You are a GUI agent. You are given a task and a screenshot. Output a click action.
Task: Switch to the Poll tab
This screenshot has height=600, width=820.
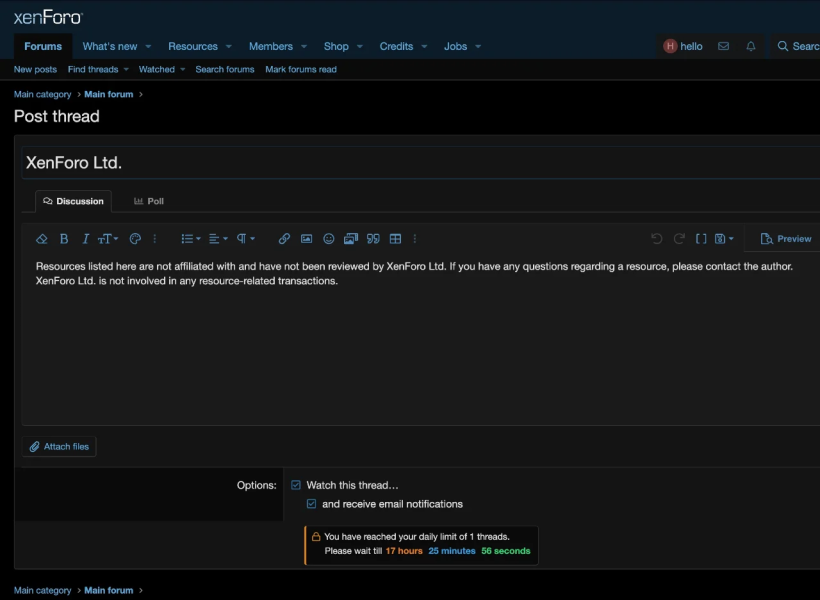click(149, 201)
